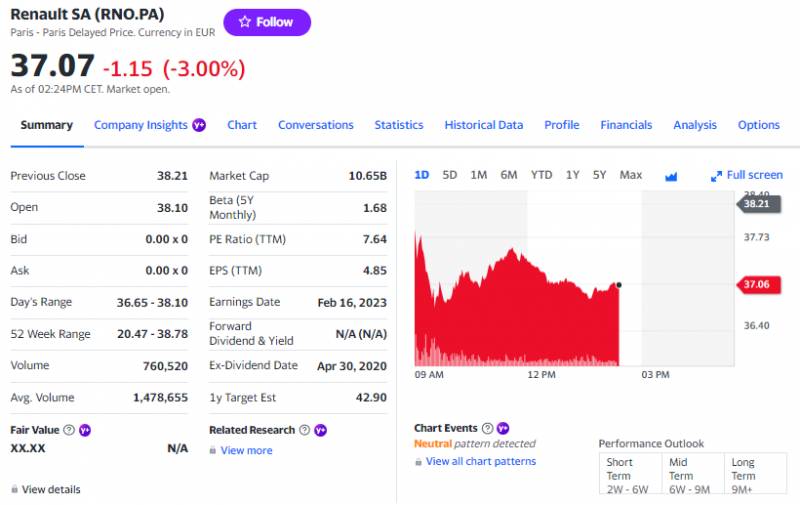Open View details under Fair Value

51,489
